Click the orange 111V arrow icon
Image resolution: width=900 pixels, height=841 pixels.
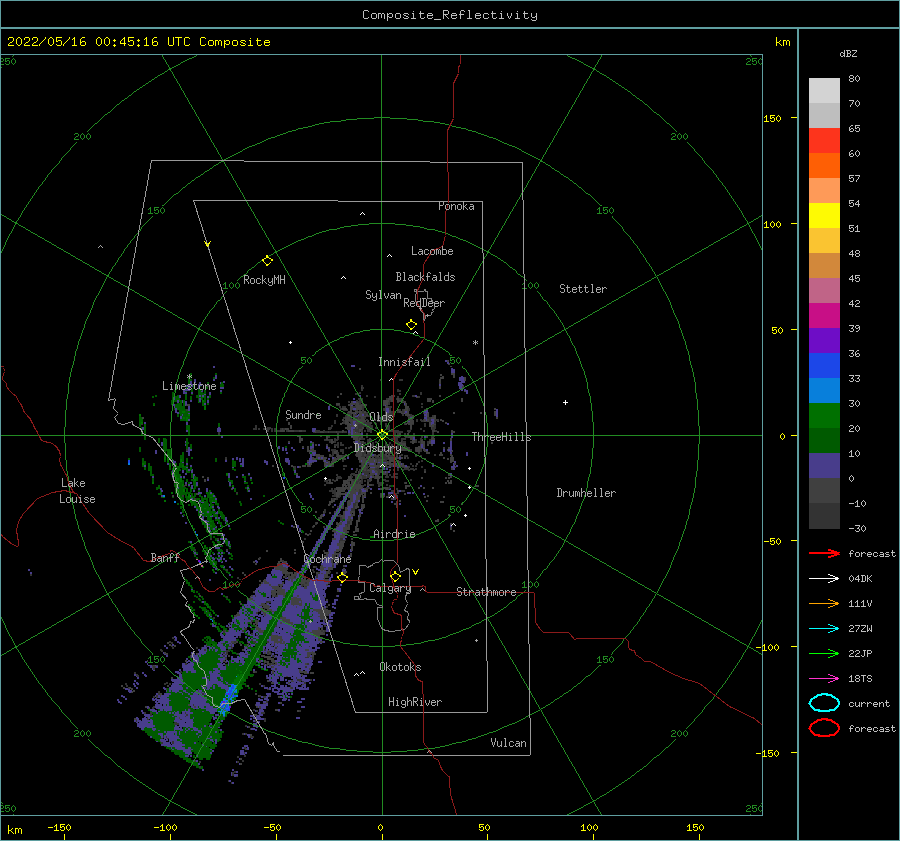pyautogui.click(x=824, y=603)
